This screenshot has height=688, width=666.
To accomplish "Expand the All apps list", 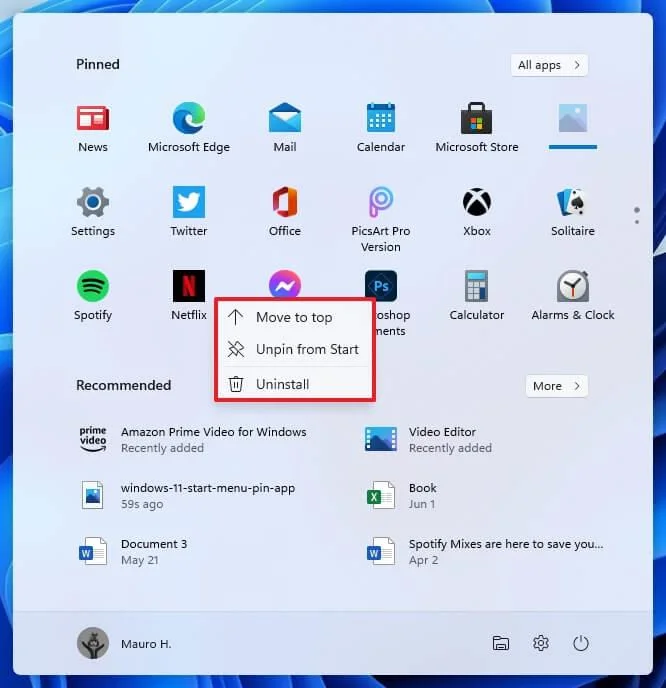I will [x=549, y=65].
